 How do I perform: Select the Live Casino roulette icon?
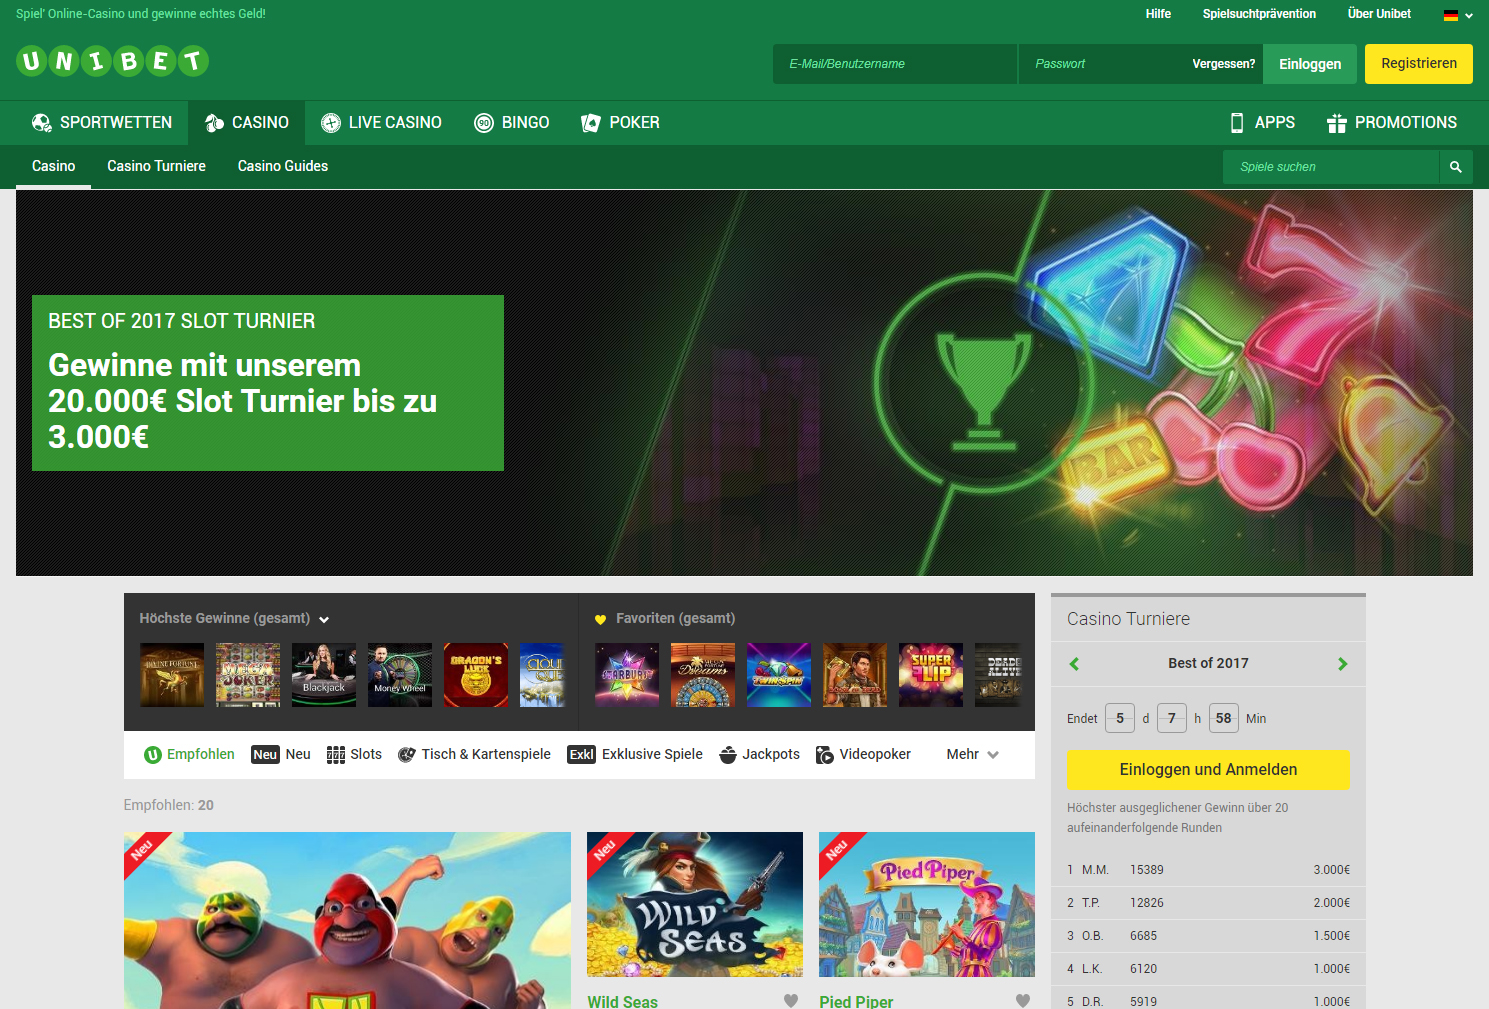point(330,122)
